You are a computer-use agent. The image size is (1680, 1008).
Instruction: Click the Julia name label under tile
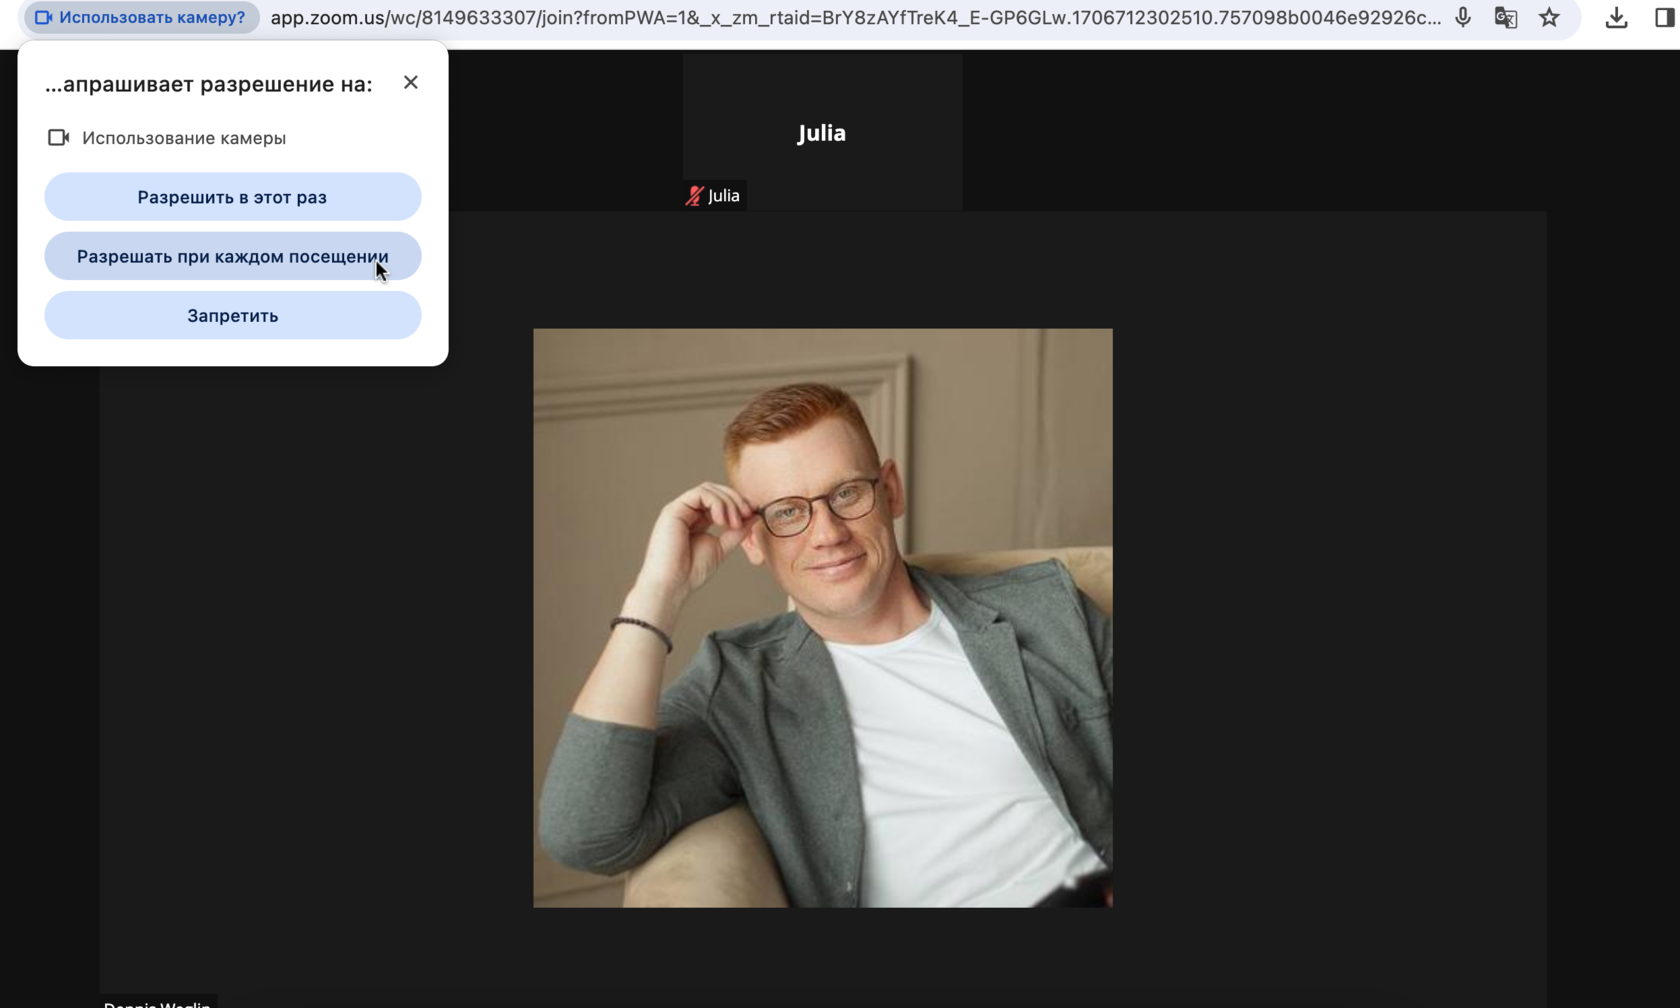pyautogui.click(x=723, y=196)
